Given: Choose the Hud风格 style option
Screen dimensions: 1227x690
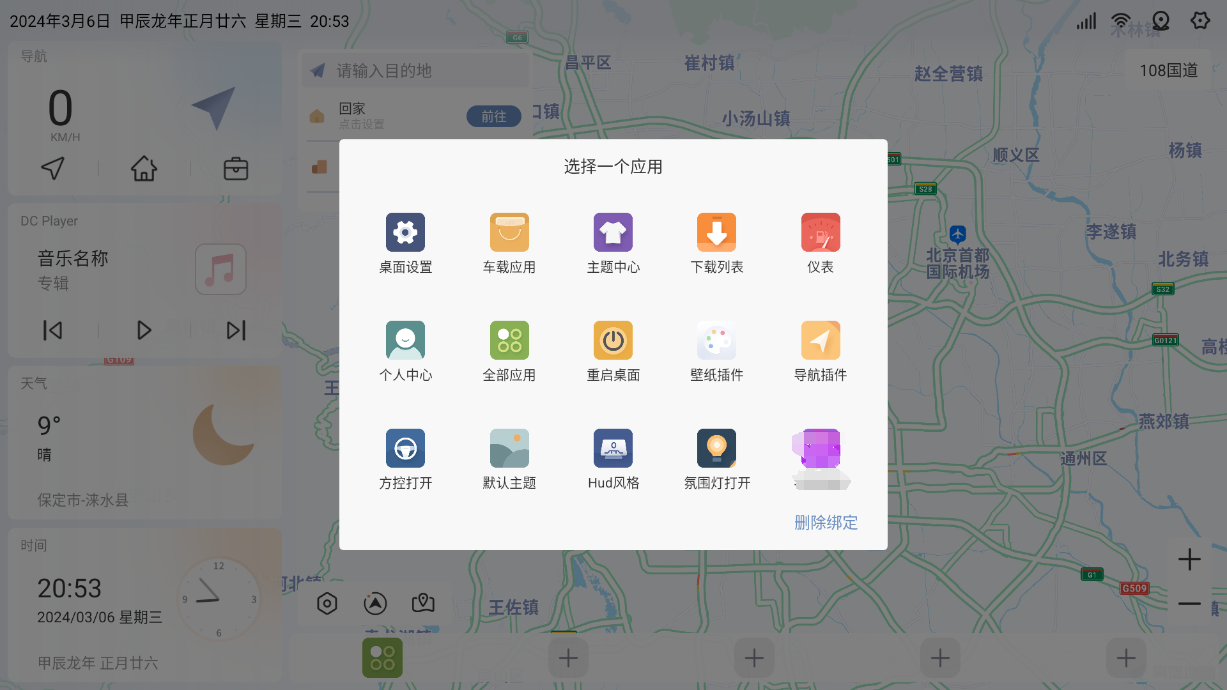Looking at the screenshot, I should 613,449.
